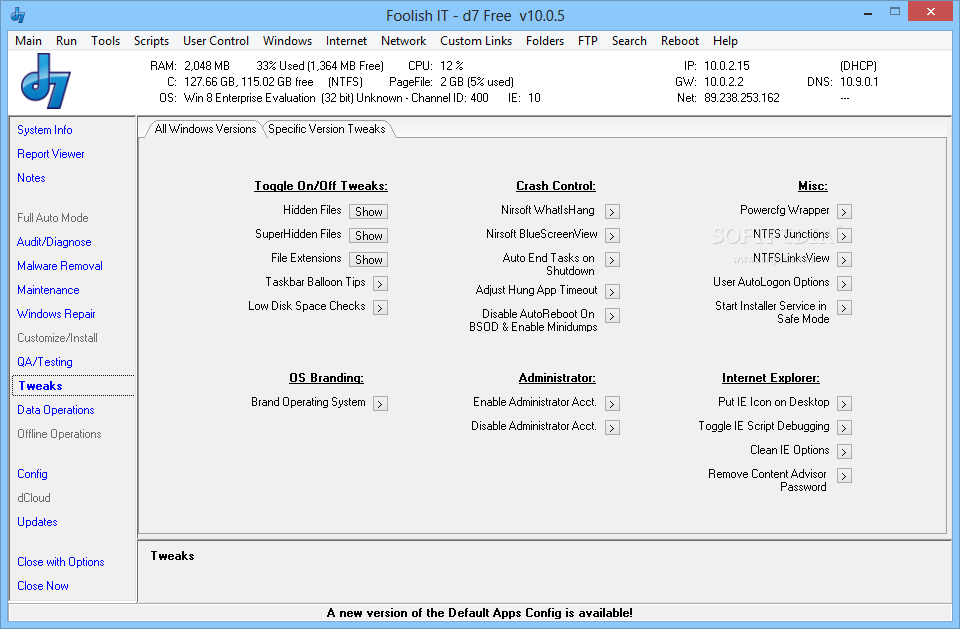Click Brand Operating System arrow button
960x629 pixels.
[380, 404]
